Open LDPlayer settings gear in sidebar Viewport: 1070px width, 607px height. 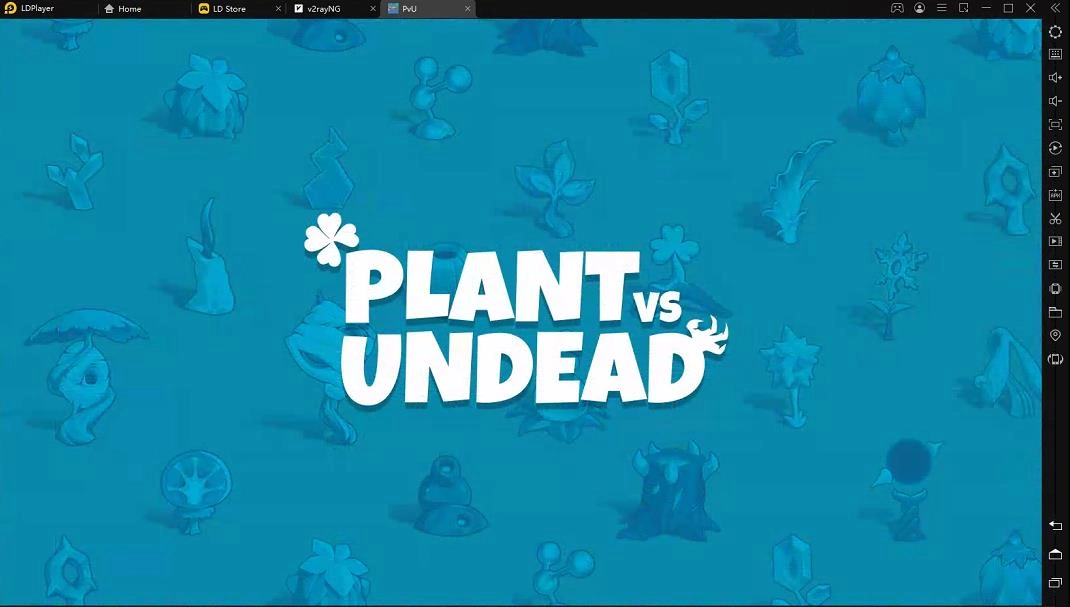[x=1055, y=31]
